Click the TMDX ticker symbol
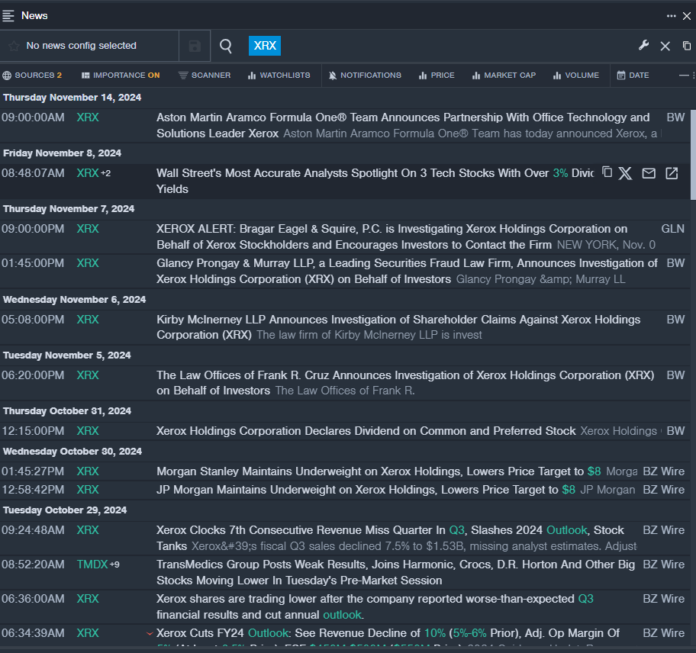Screen dimensions: 696x653 [91, 564]
